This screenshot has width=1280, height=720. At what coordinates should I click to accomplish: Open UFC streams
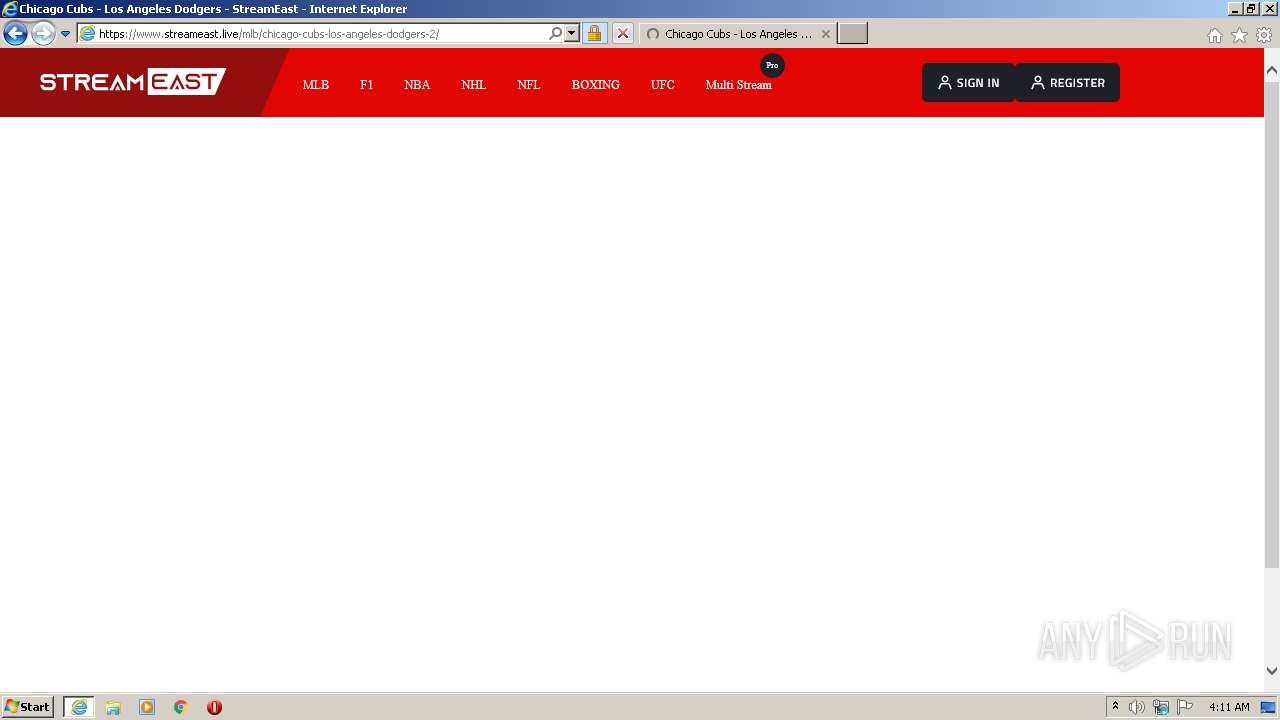(662, 85)
